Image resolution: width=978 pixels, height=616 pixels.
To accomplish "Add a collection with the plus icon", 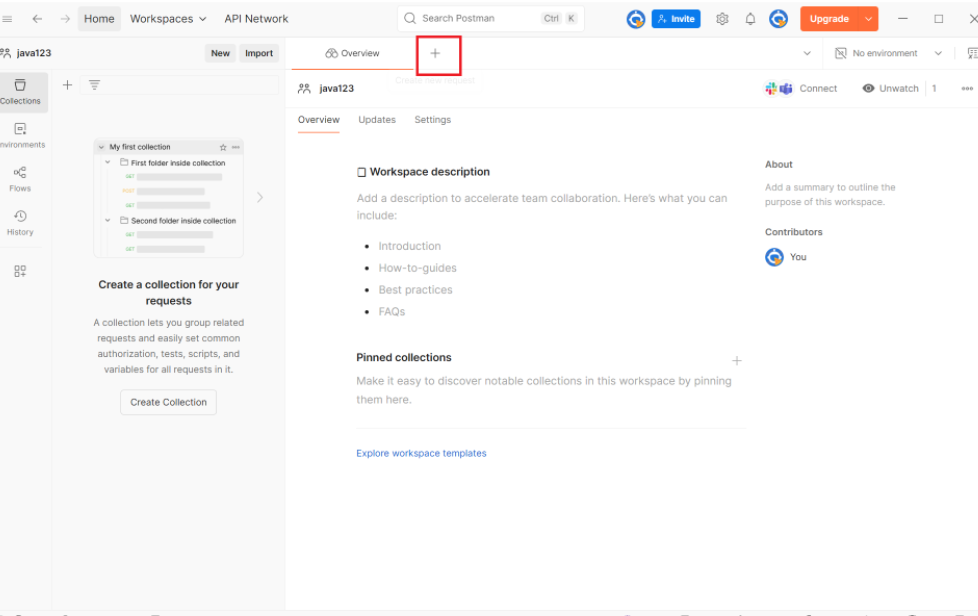I will pos(67,85).
